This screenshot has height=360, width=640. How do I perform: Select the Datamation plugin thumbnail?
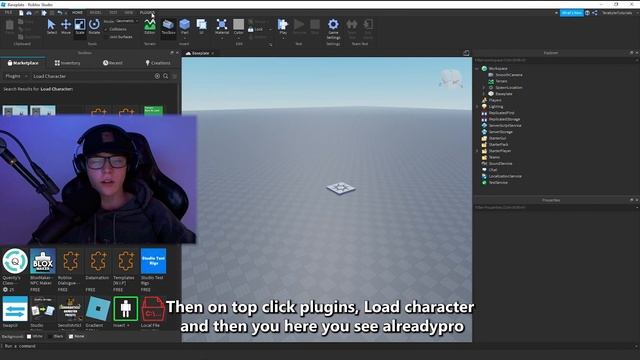98,261
